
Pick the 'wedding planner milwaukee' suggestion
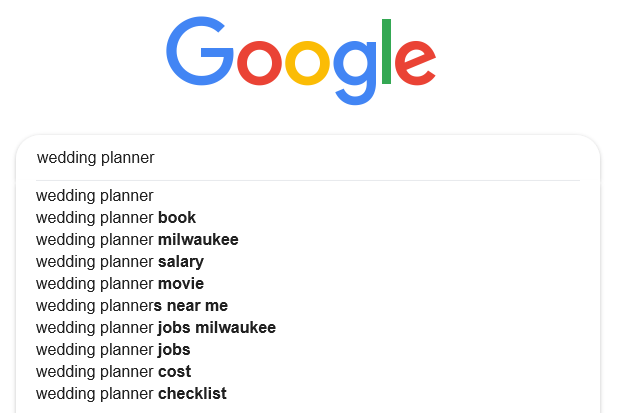(x=307, y=240)
